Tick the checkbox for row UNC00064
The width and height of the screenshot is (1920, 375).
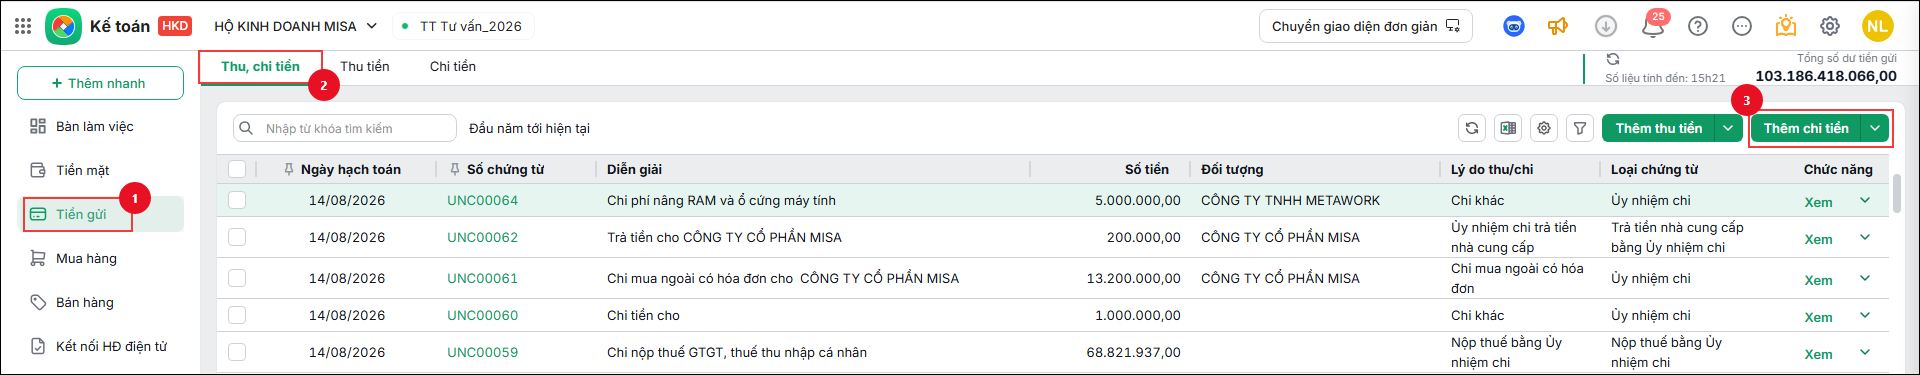[237, 200]
